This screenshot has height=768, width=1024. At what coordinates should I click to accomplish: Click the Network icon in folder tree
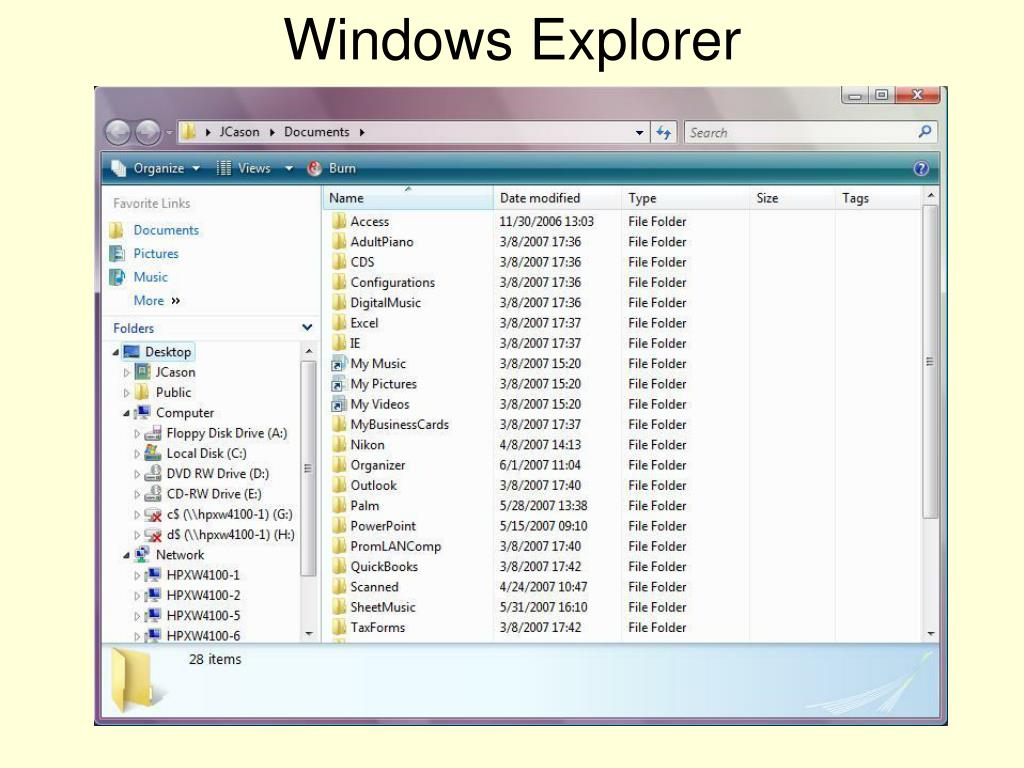tap(142, 554)
